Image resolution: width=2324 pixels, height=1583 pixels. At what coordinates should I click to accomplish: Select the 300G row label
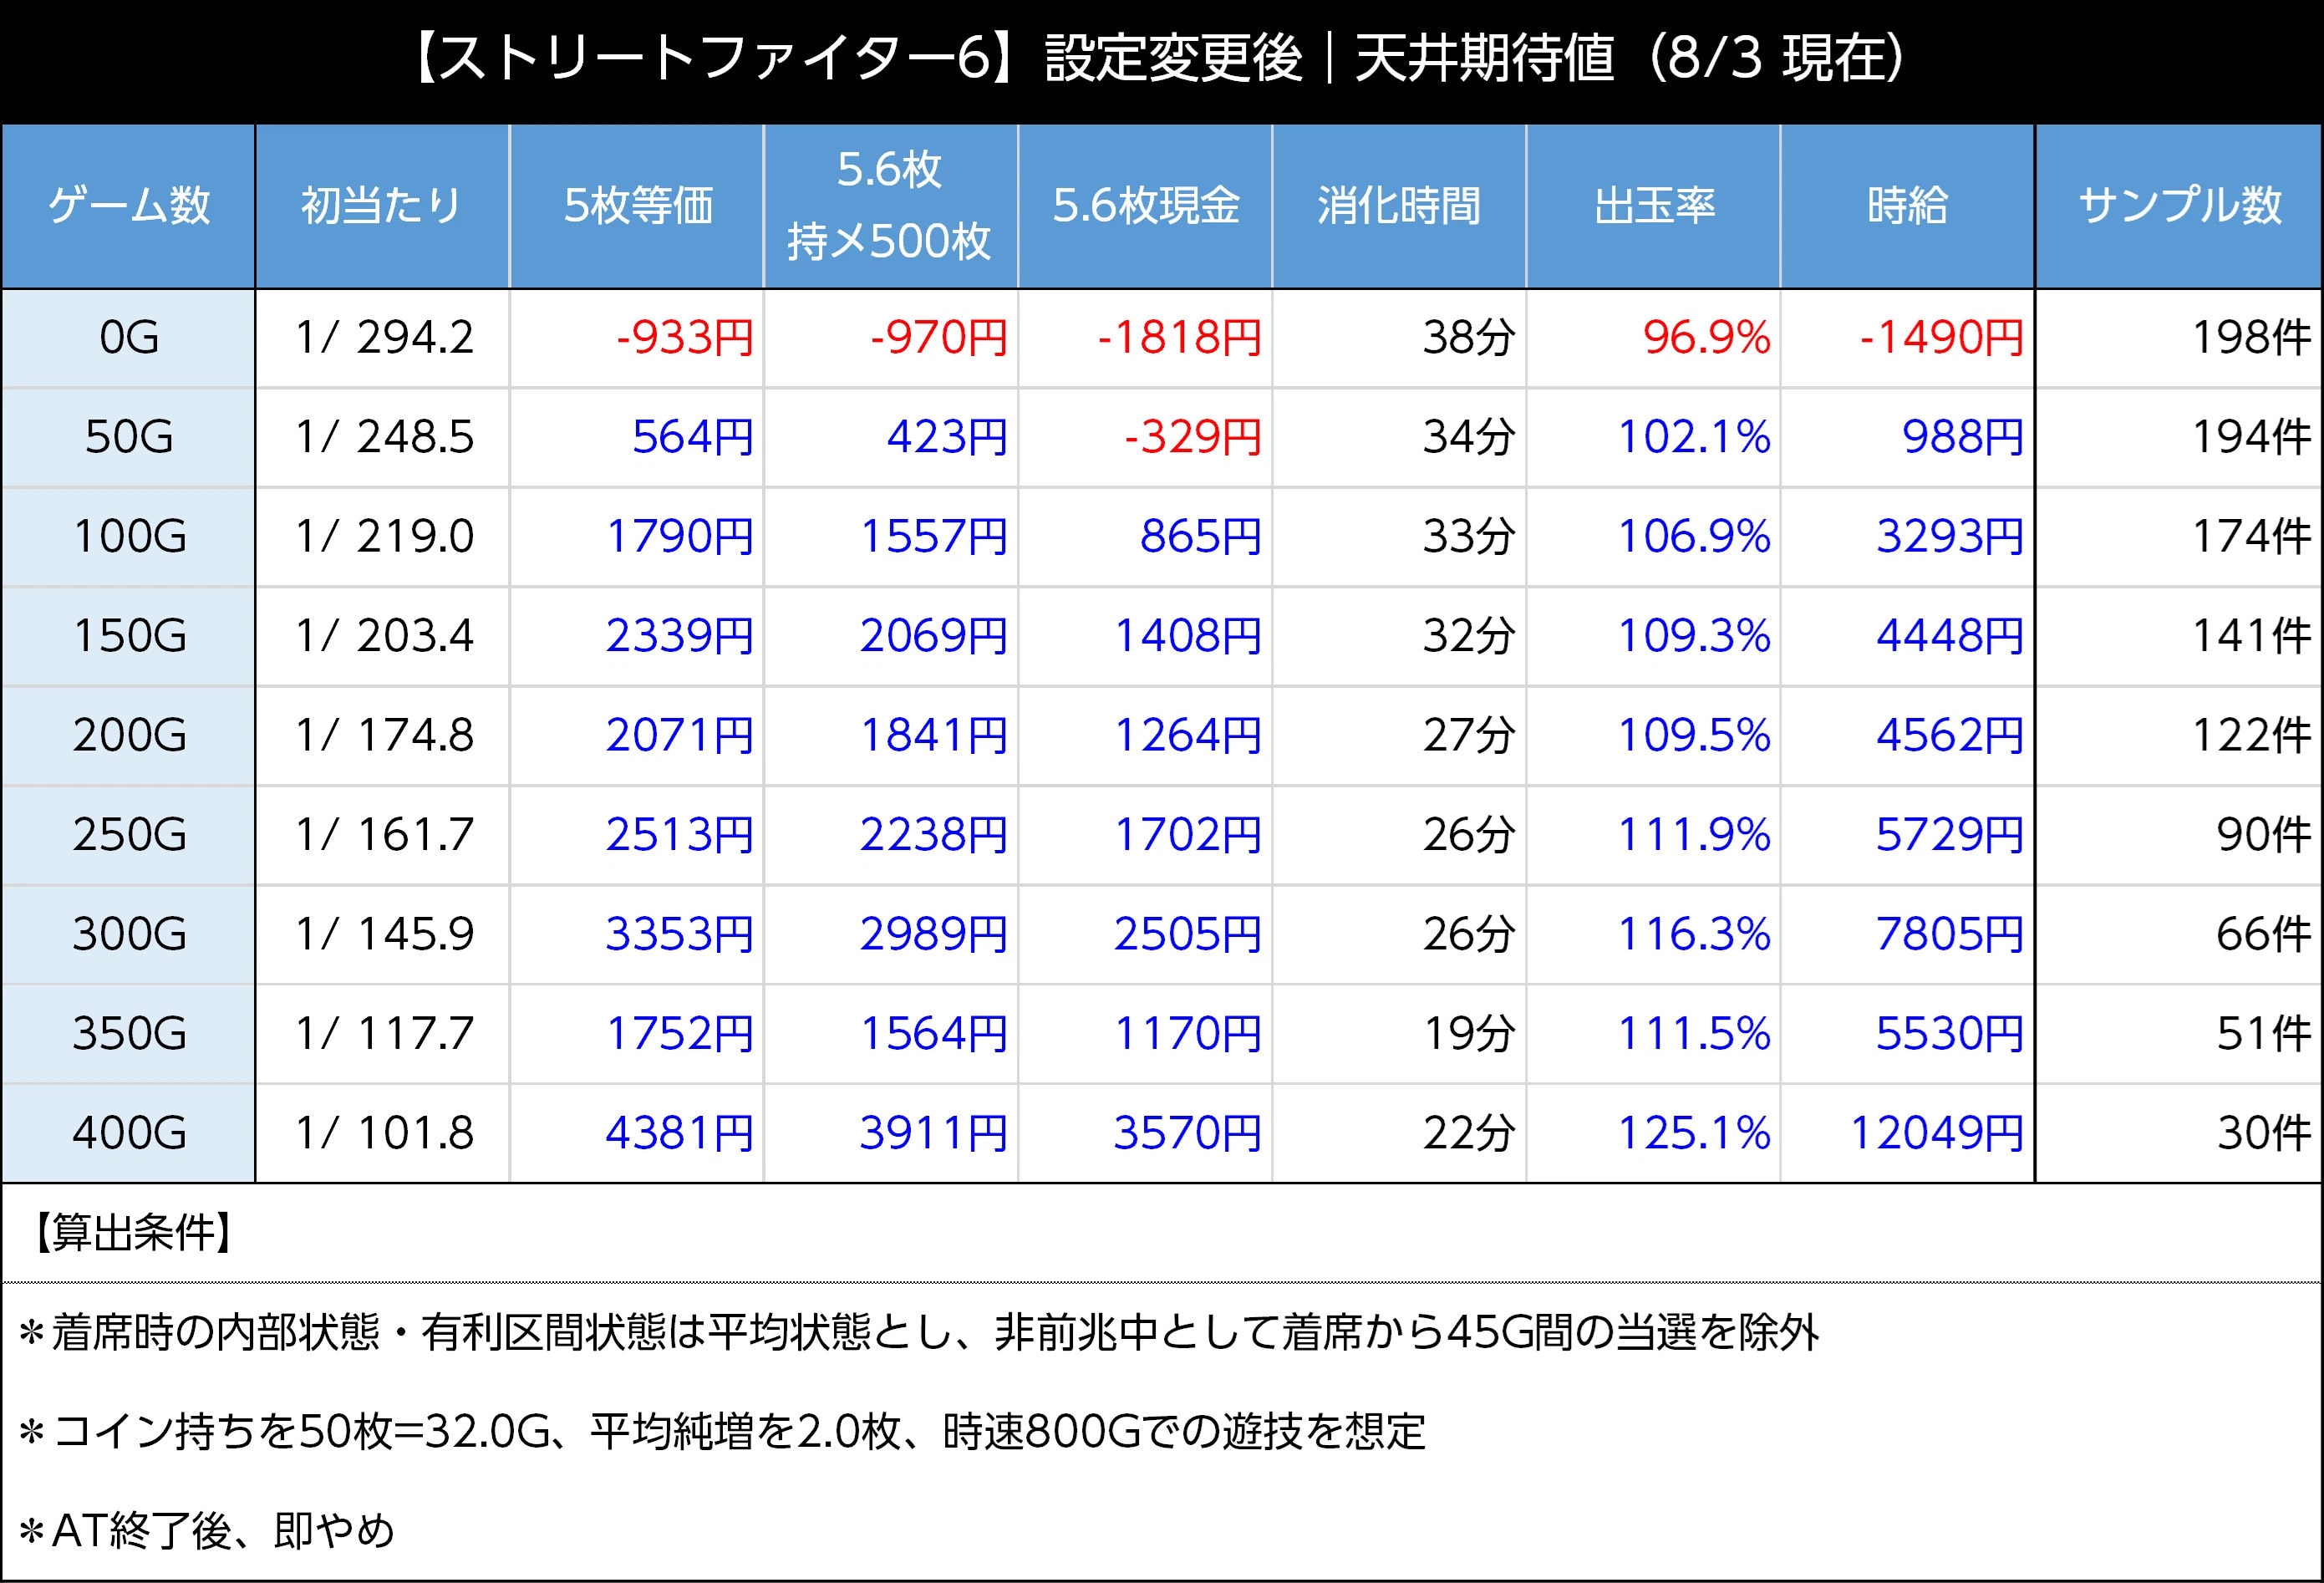[x=129, y=934]
